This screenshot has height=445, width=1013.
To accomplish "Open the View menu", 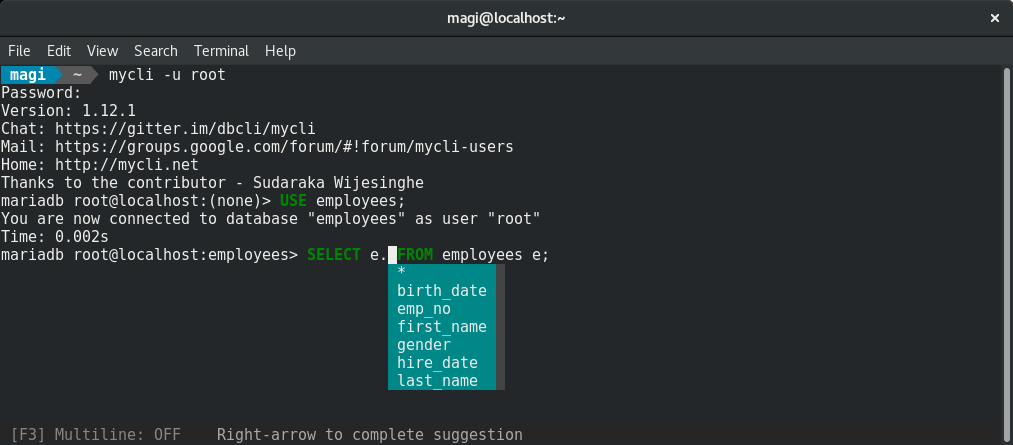I will tap(102, 51).
